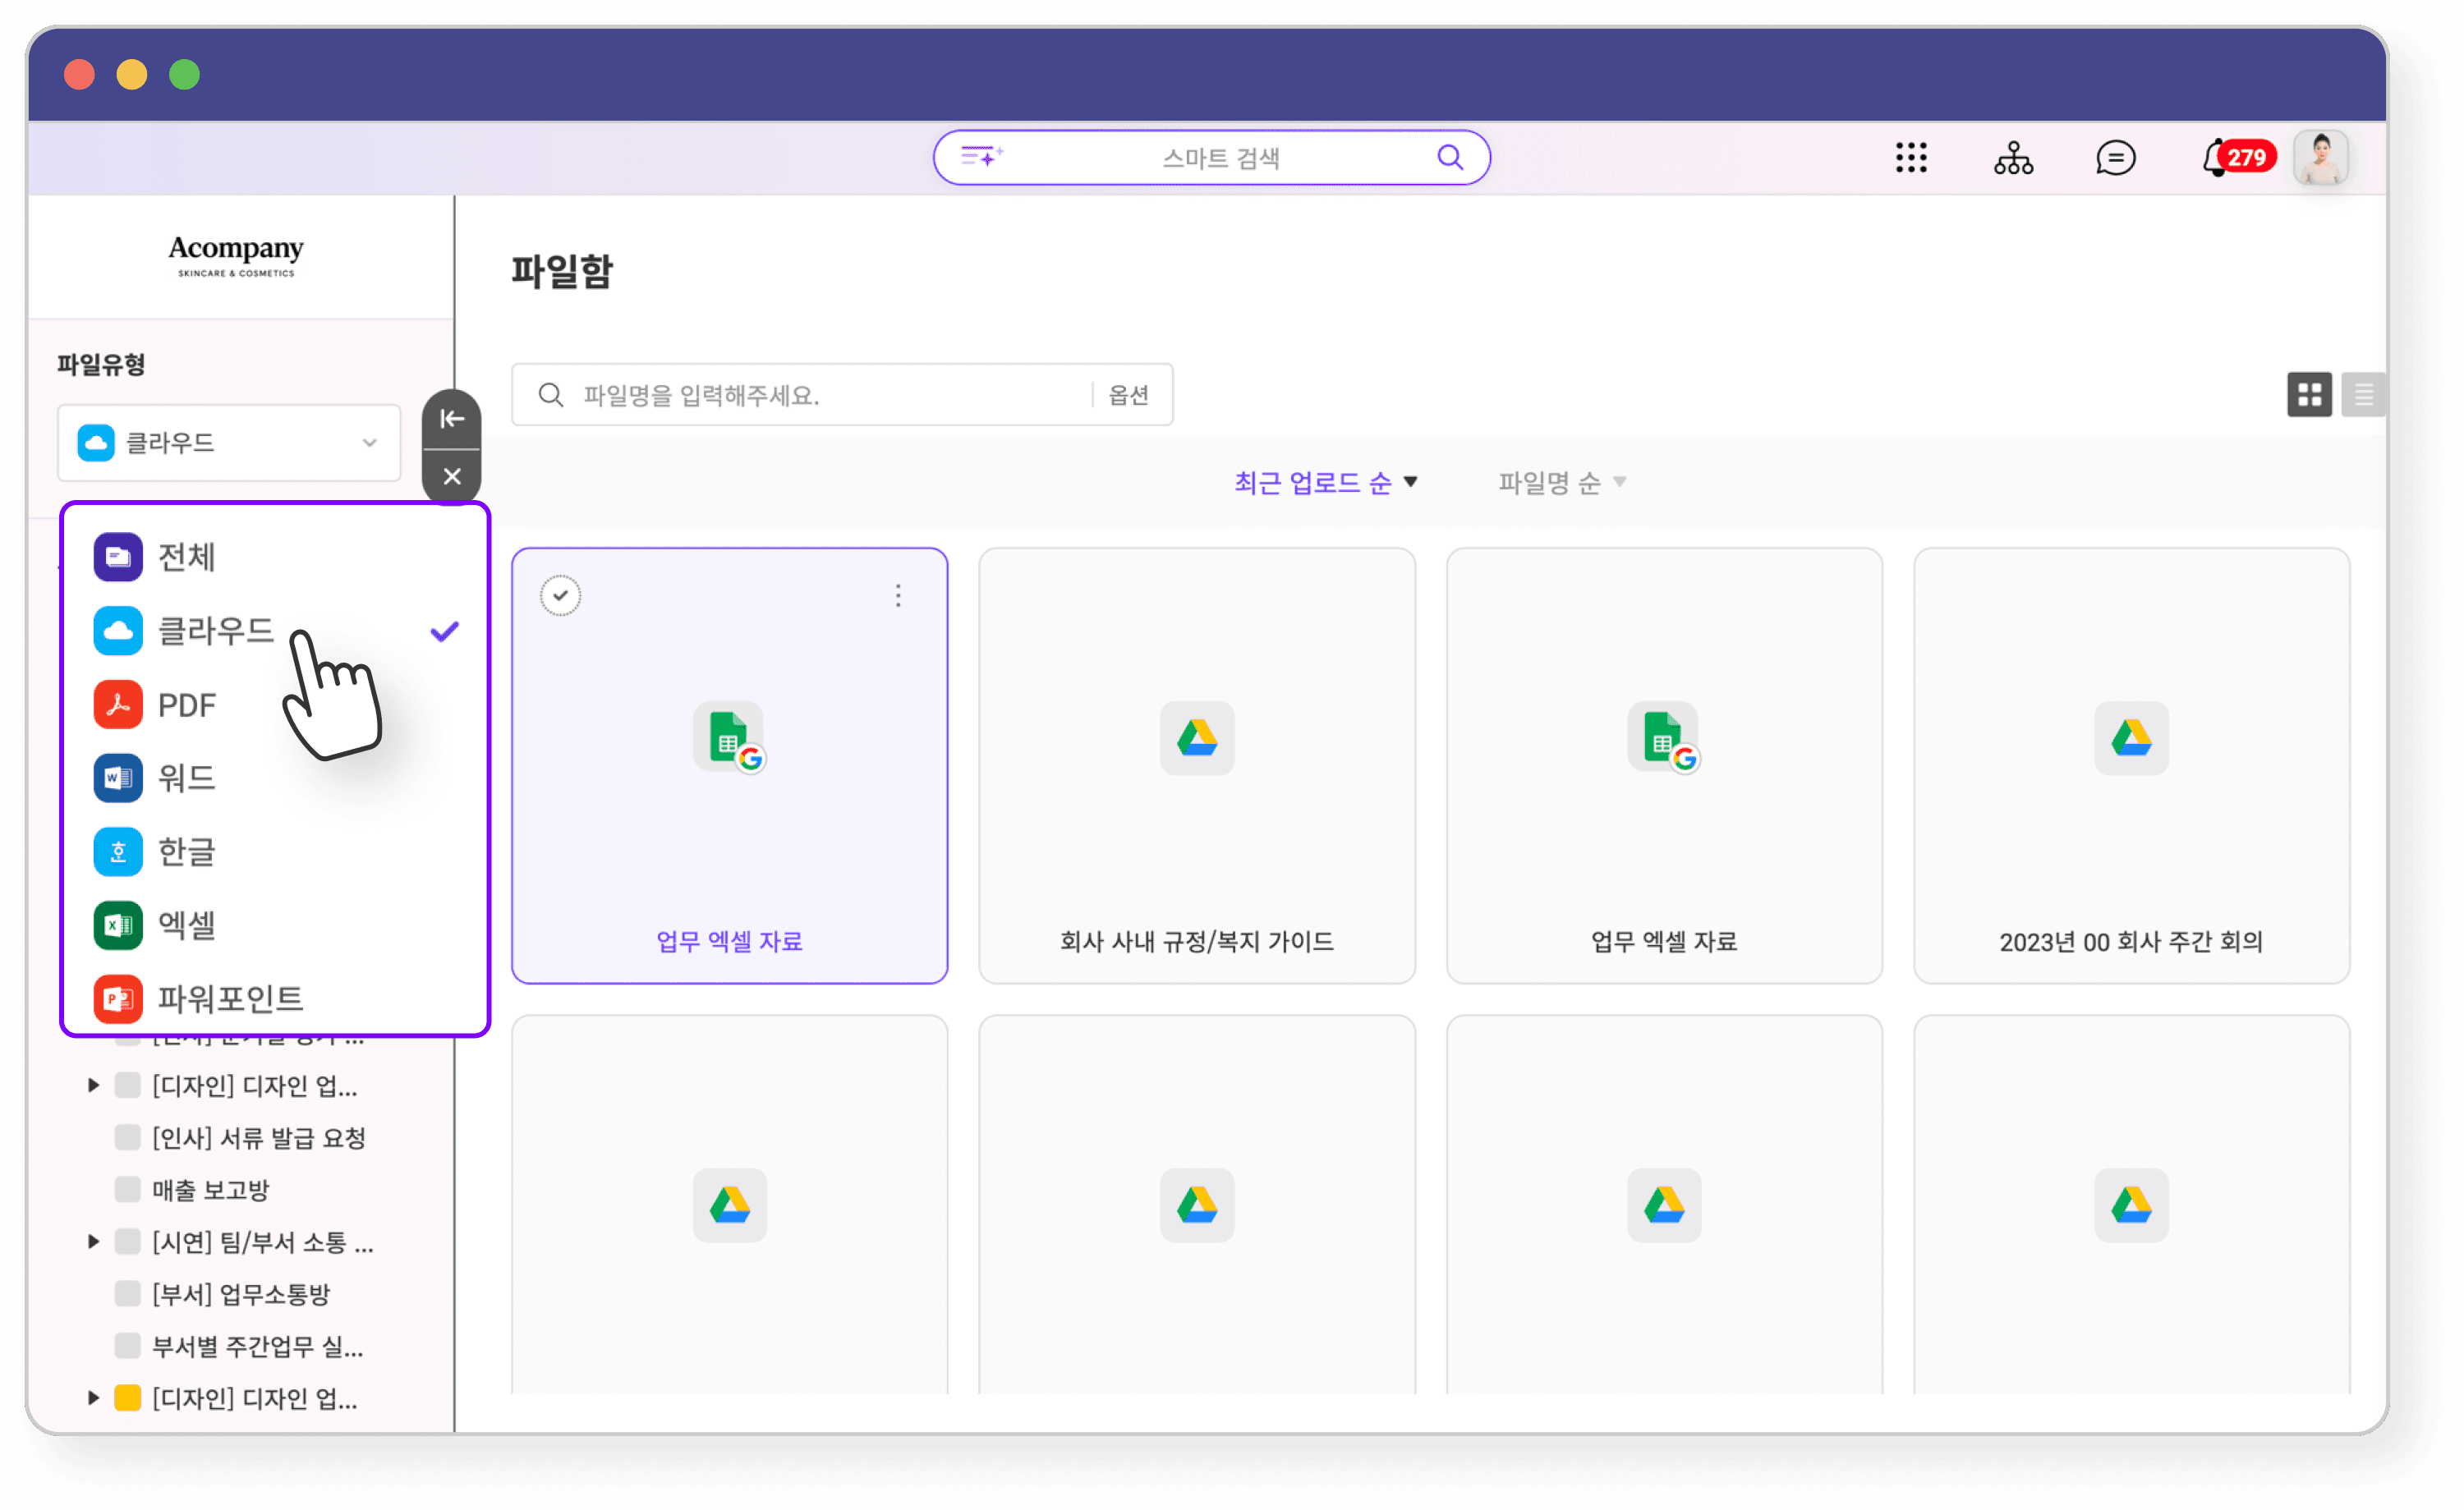The height and width of the screenshot is (1510, 2464).
Task: Open three-dot menu on 업무 엑셀 자료 card
Action: pyautogui.click(x=898, y=596)
